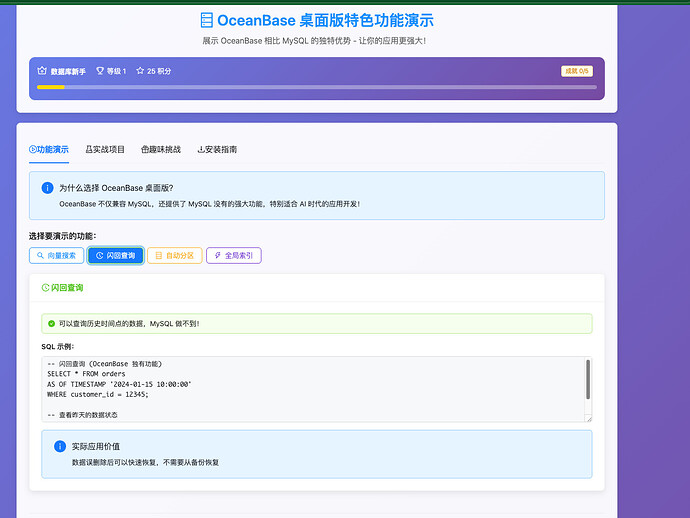Click the level progress bar
690x518 pixels.
tap(316, 87)
